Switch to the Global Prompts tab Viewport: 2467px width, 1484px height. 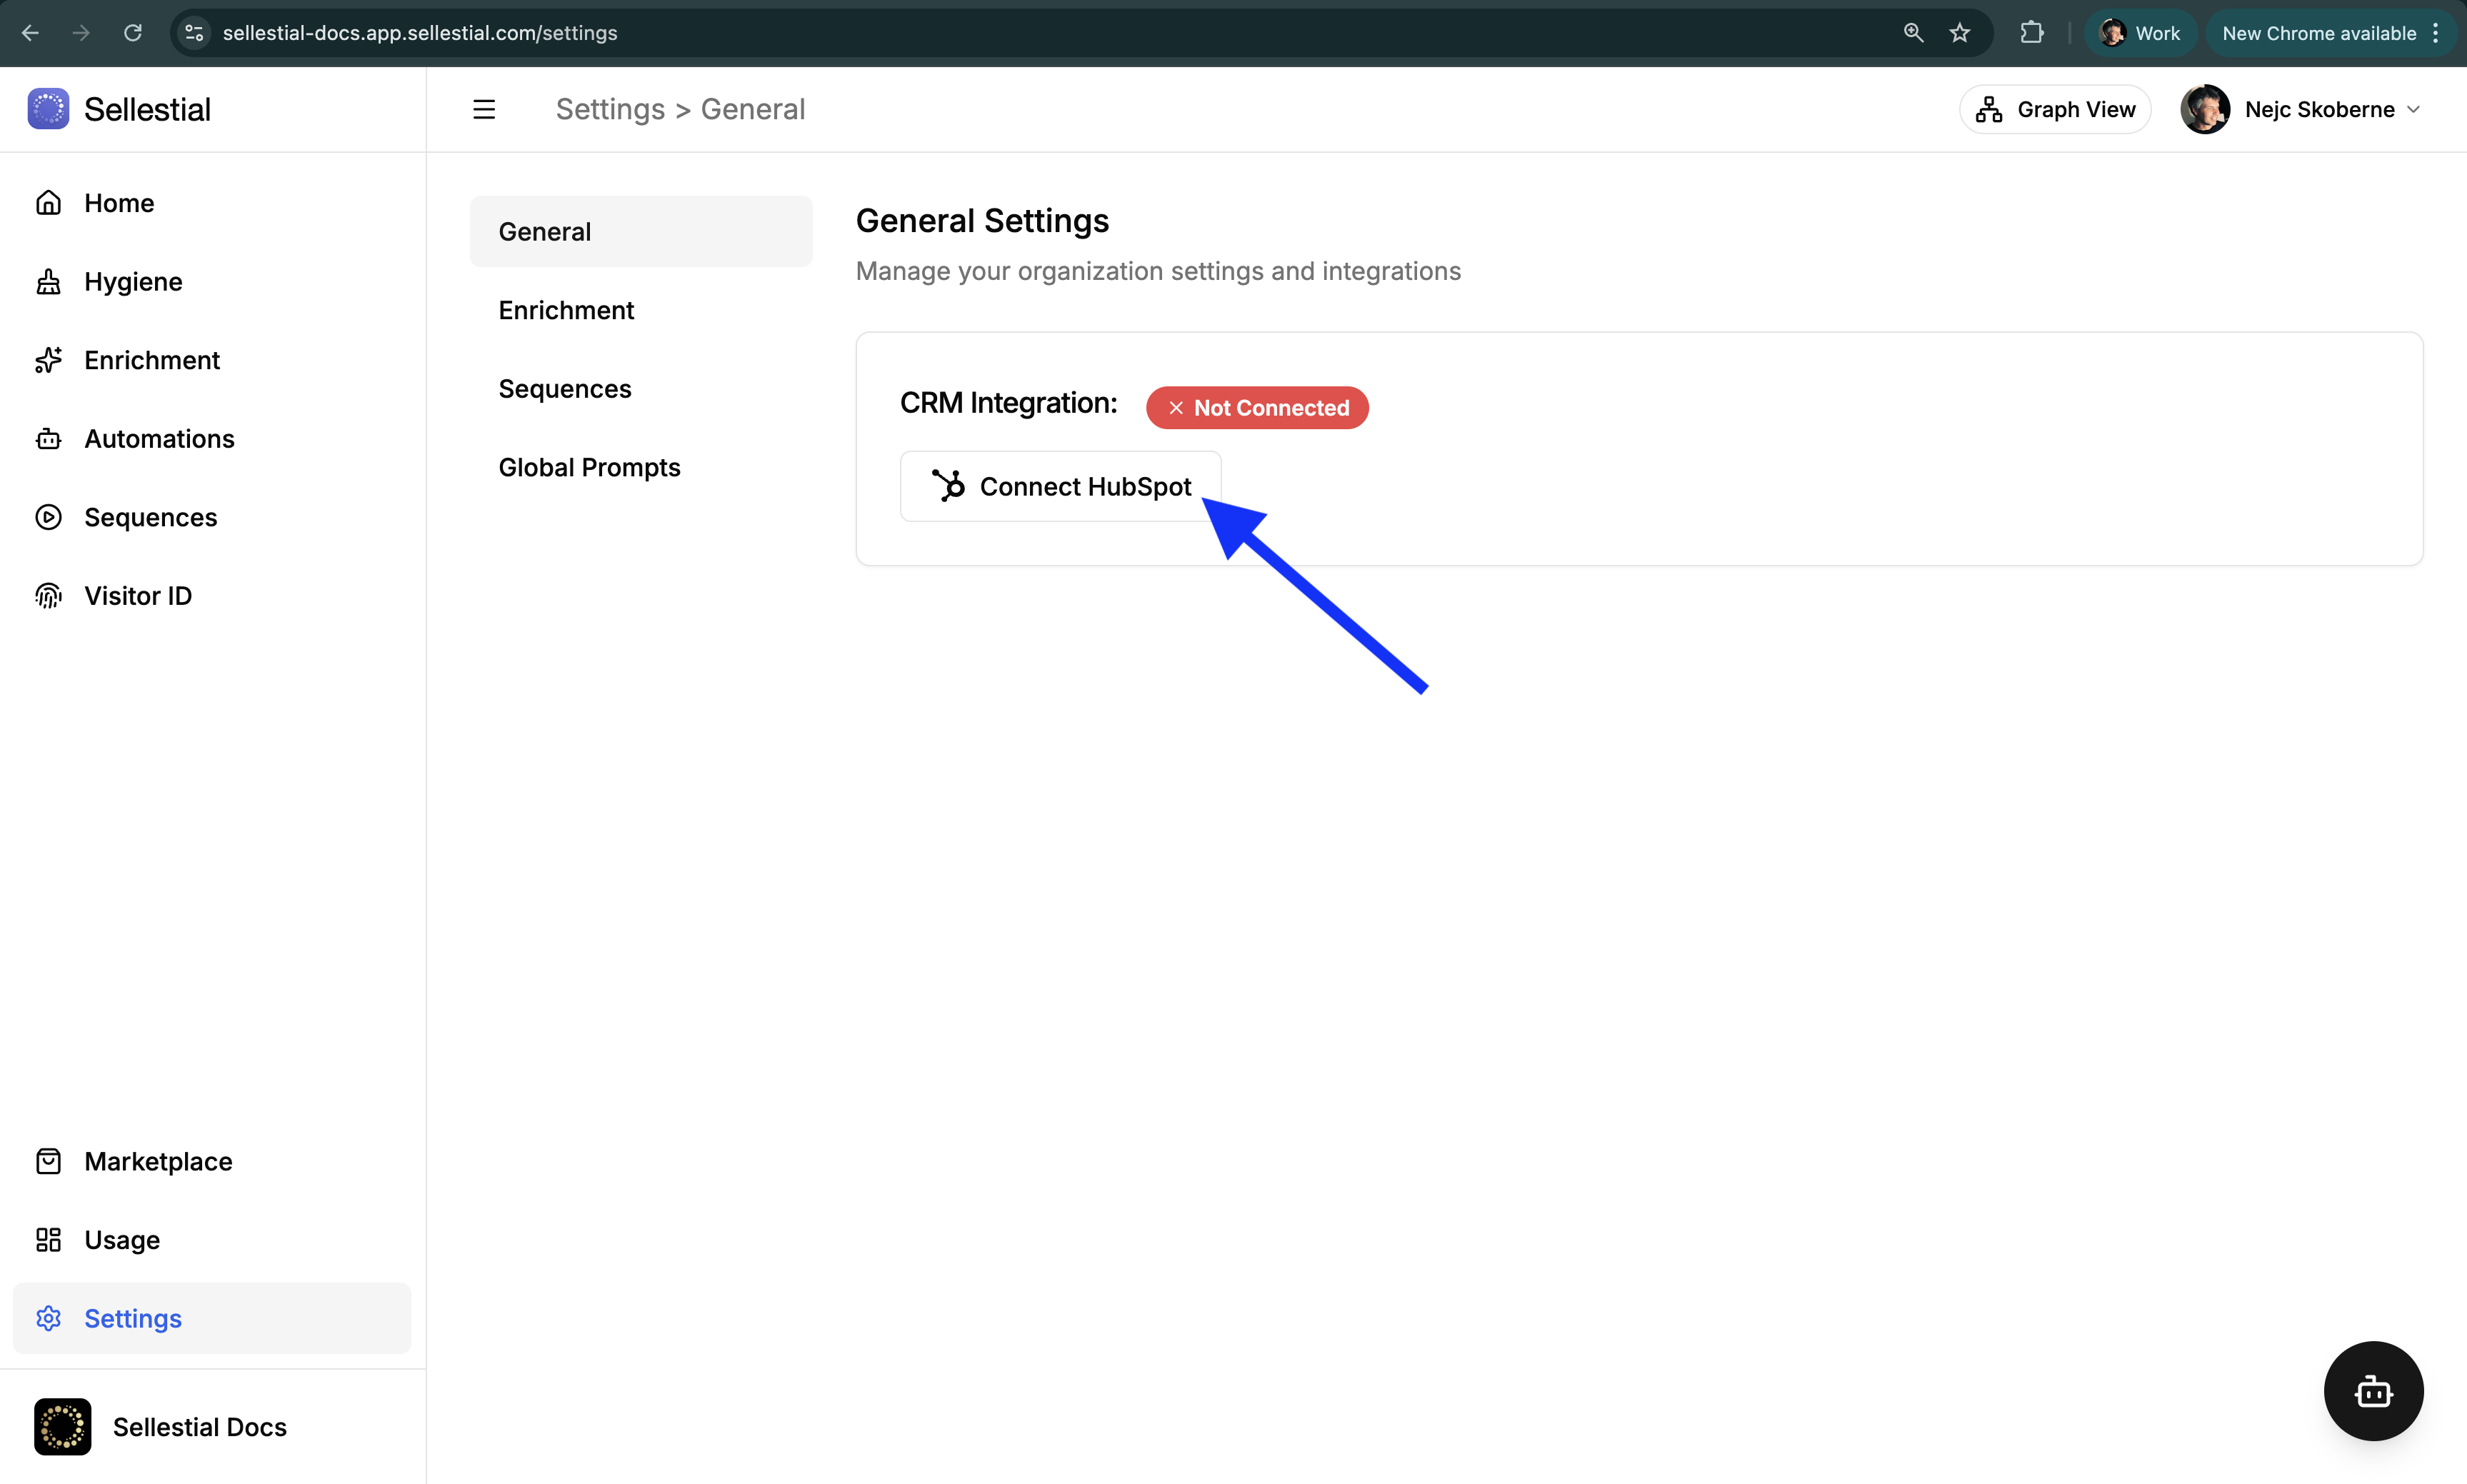pyautogui.click(x=589, y=466)
